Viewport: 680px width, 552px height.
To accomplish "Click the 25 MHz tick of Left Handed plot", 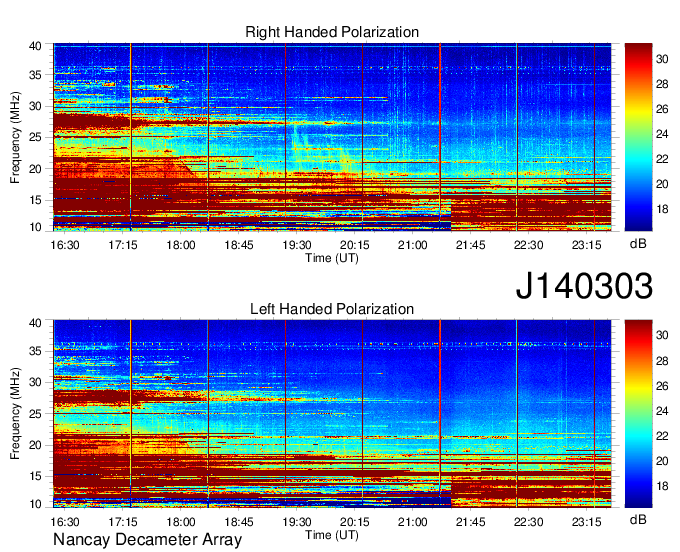I will coord(35,414).
